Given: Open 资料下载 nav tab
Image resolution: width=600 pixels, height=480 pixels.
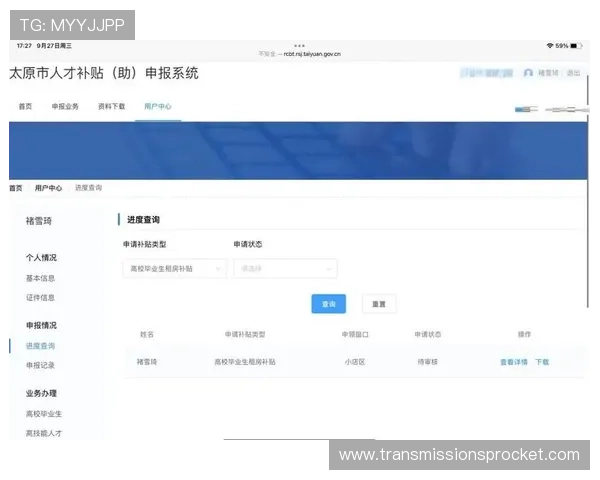Looking at the screenshot, I should pos(111,106).
